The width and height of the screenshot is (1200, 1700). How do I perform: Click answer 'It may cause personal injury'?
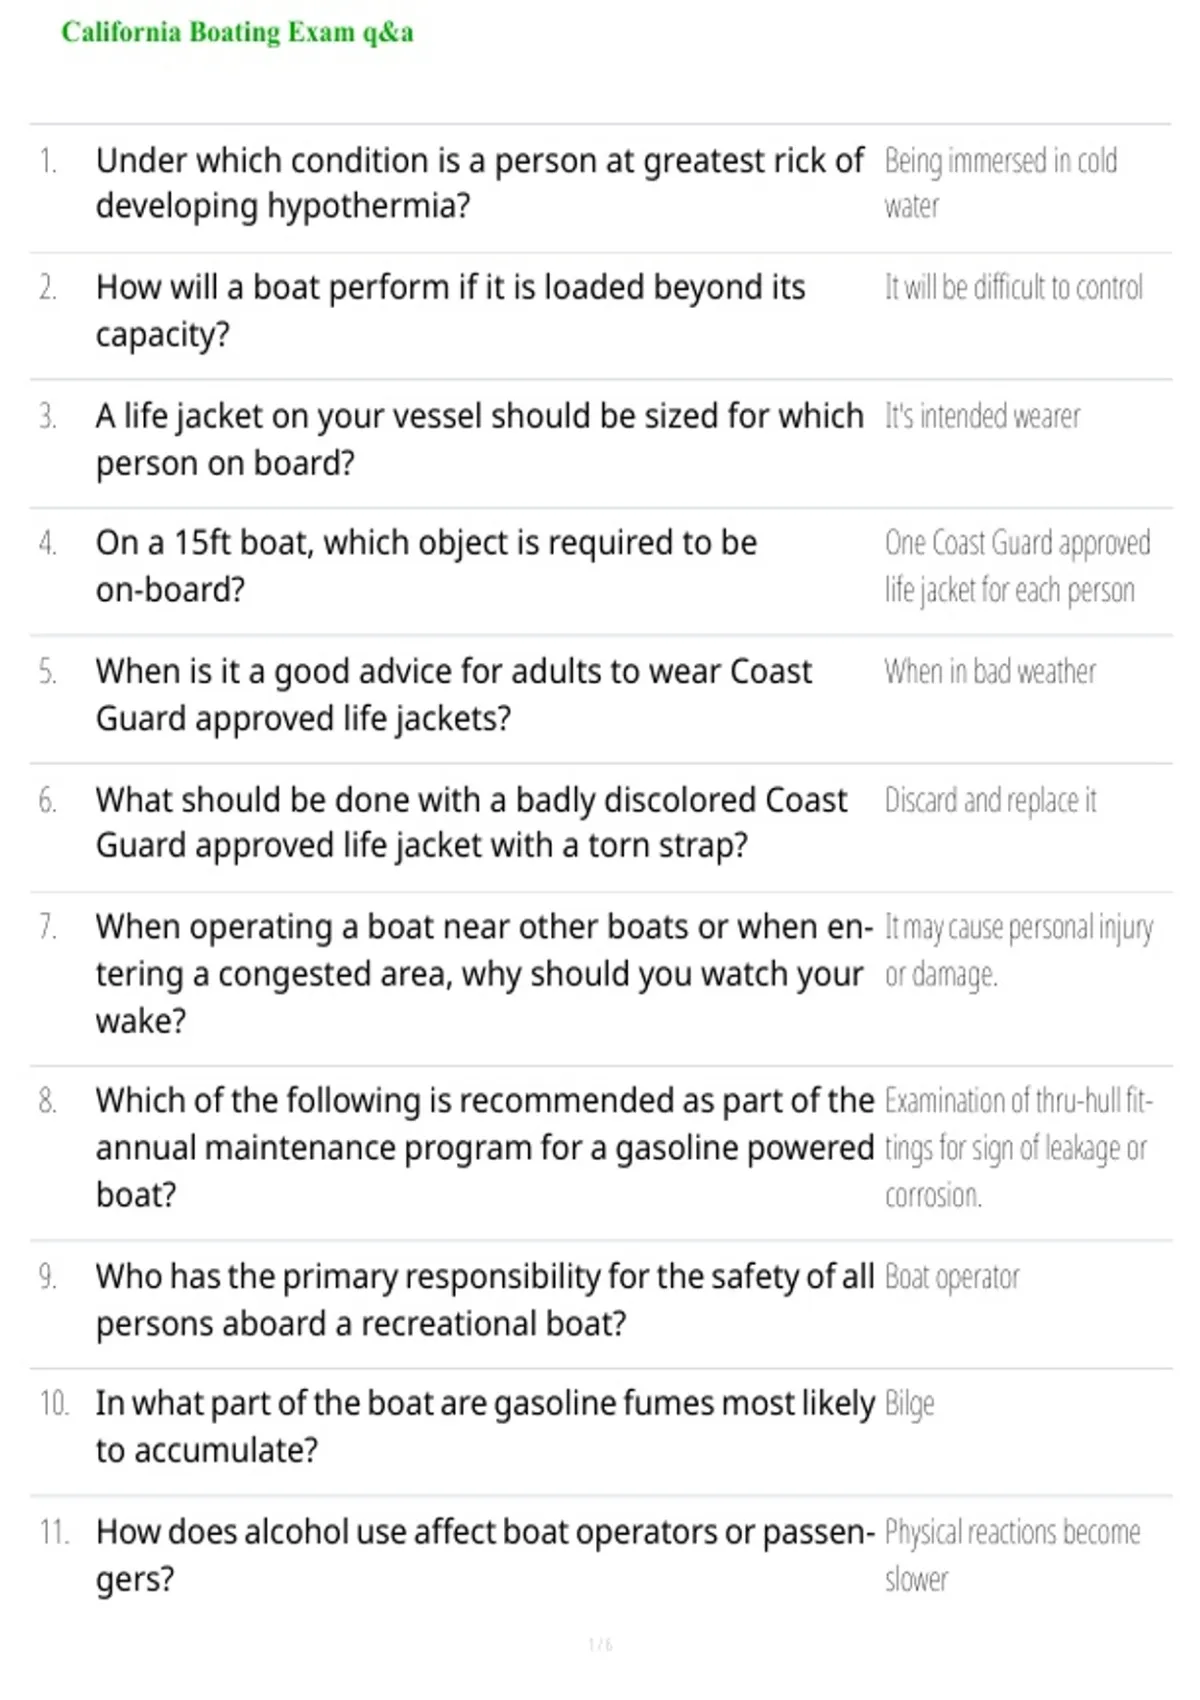pyautogui.click(x=1019, y=951)
